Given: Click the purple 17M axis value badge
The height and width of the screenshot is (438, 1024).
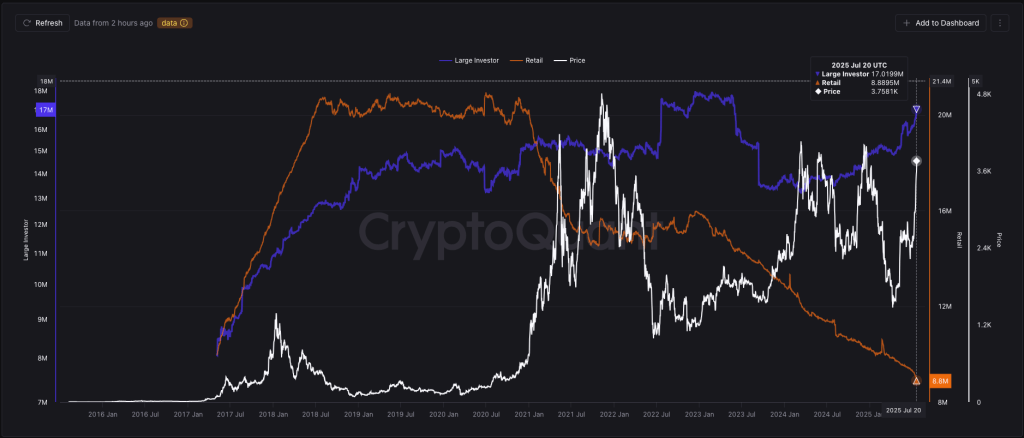Looking at the screenshot, I should (x=46, y=110).
